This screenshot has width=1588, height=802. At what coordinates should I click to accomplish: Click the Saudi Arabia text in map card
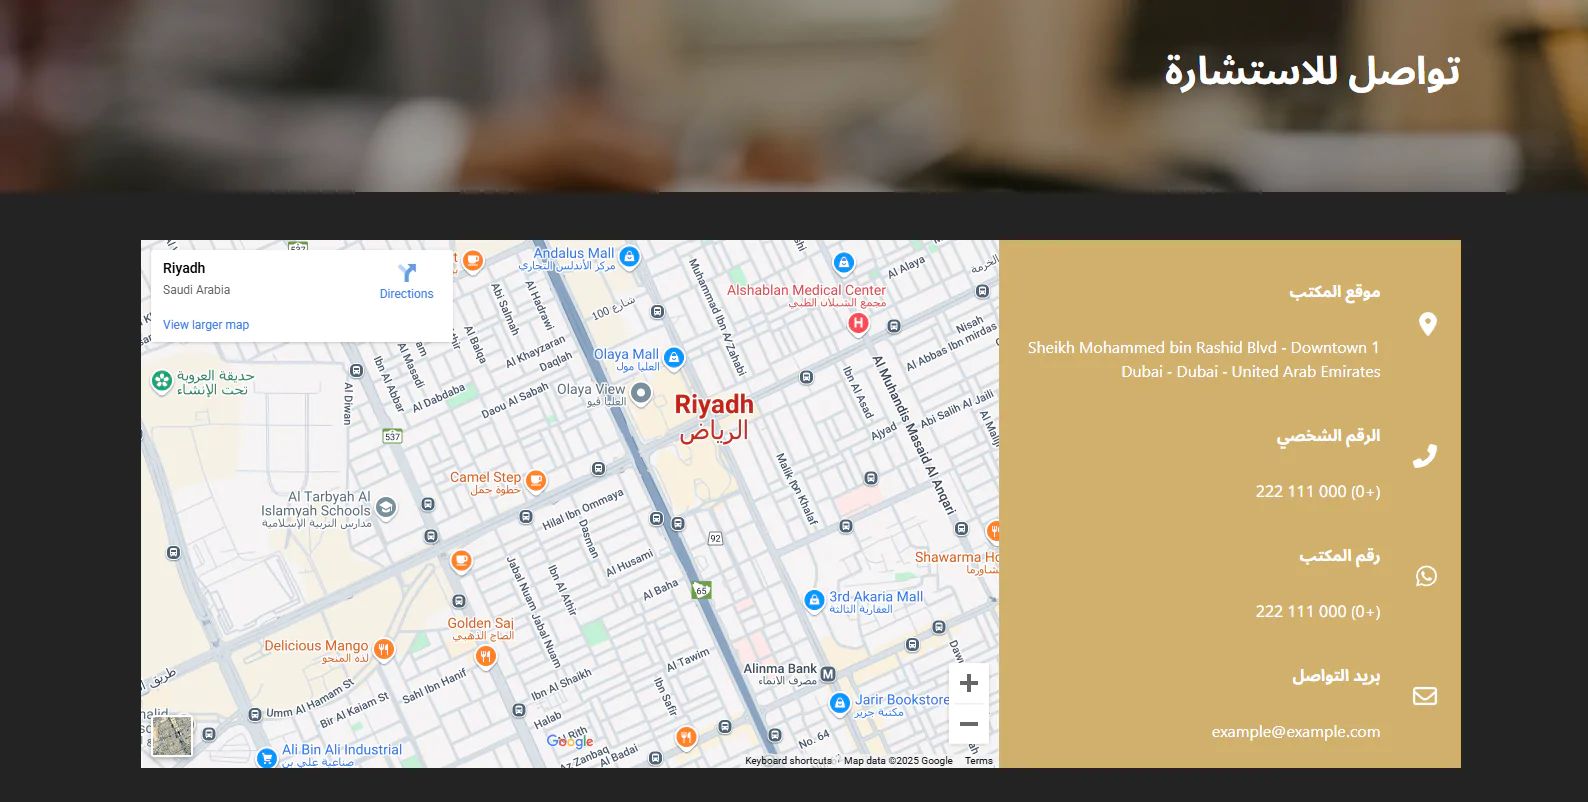coord(196,290)
